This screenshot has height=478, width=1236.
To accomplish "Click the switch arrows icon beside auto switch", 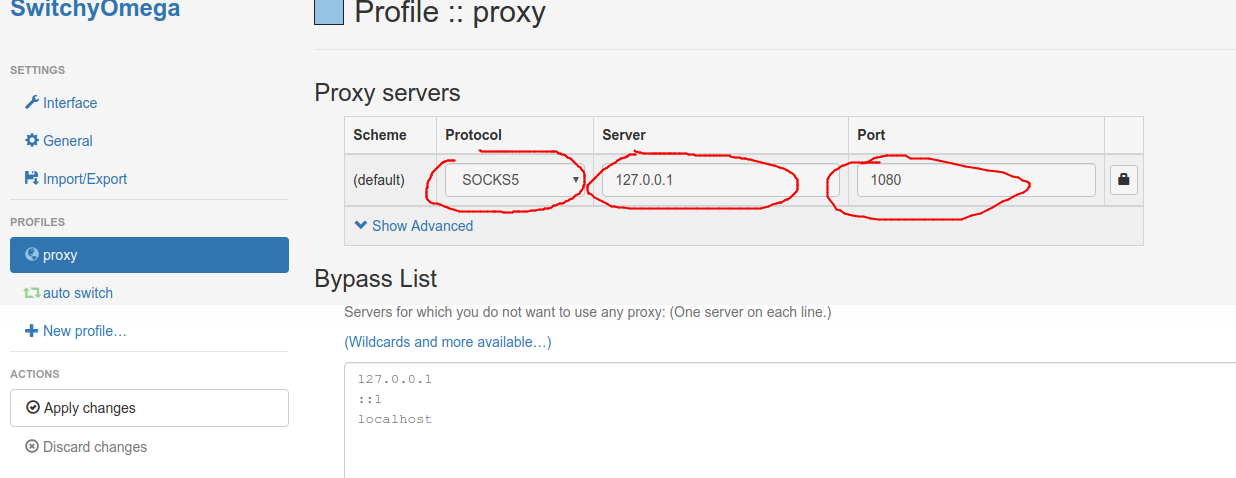I will pos(32,293).
